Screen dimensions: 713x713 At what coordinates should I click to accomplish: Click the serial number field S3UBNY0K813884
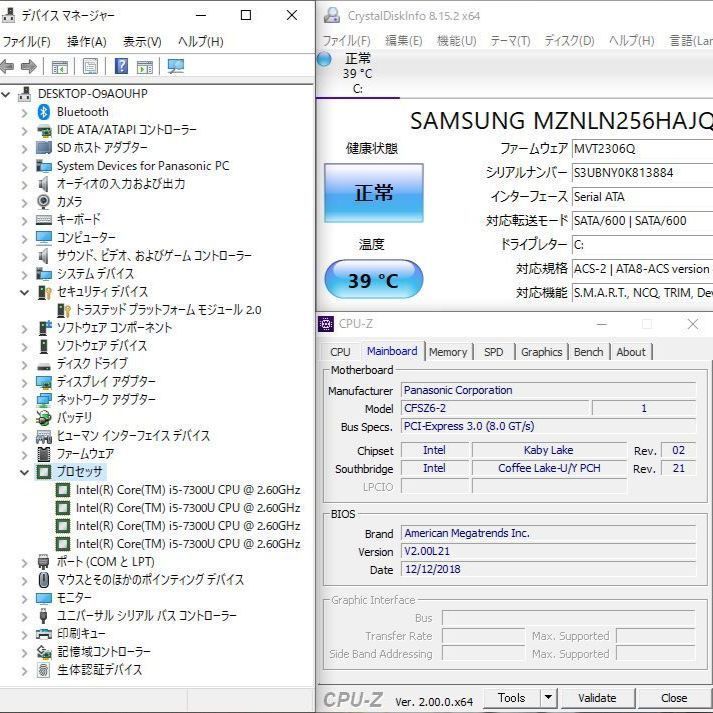[x=642, y=173]
